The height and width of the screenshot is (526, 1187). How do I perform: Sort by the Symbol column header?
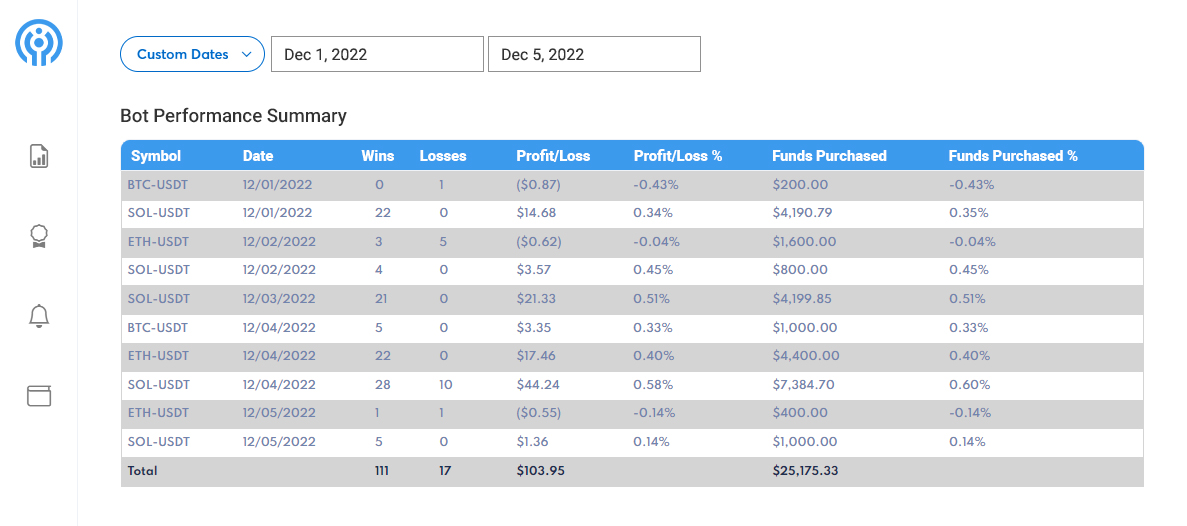[156, 156]
